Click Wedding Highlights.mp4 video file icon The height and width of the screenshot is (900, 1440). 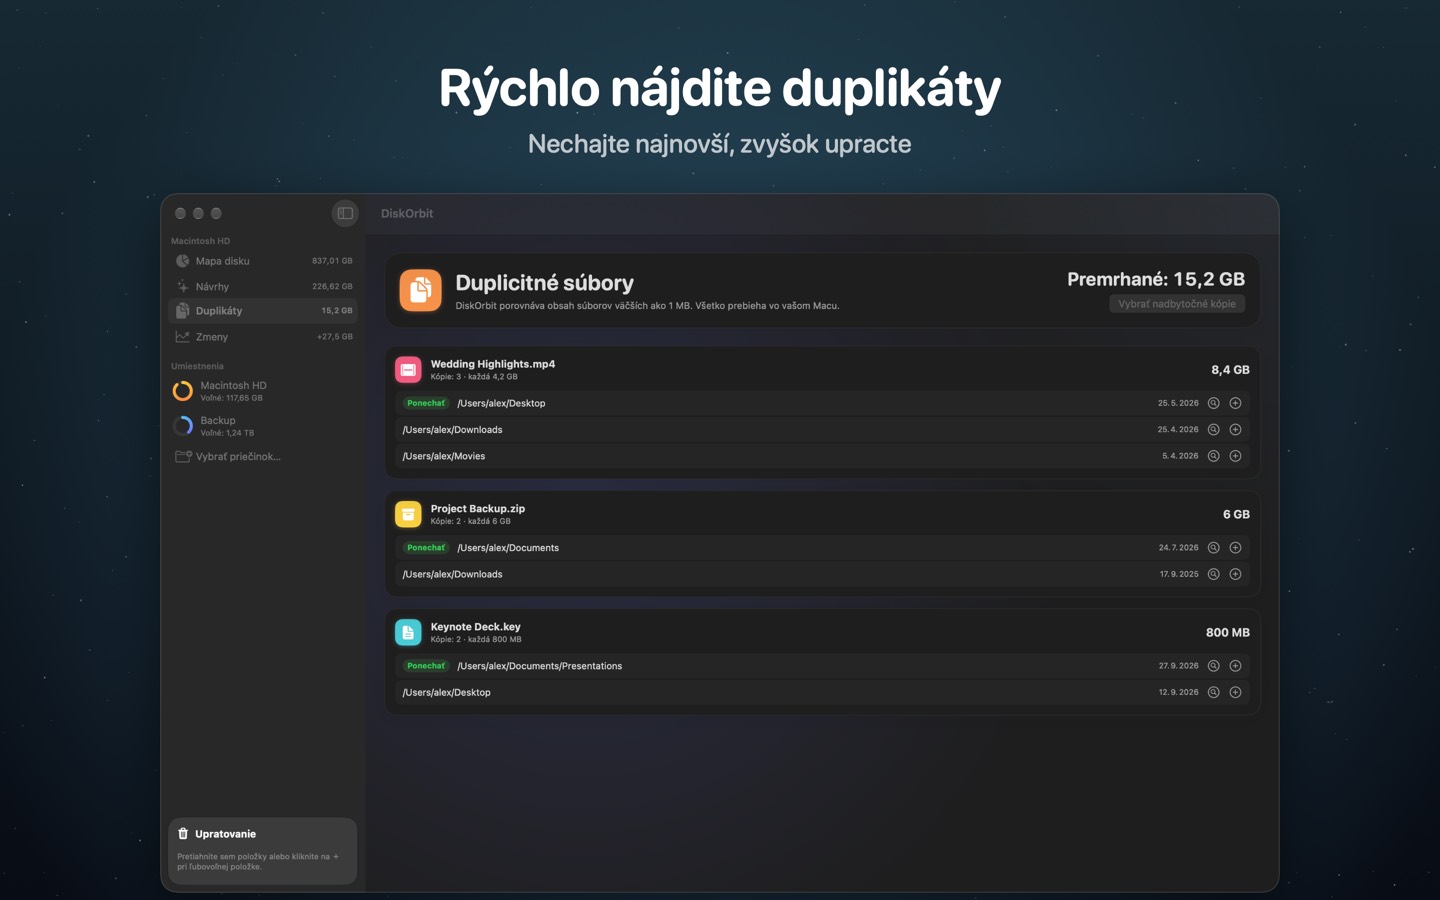click(408, 370)
